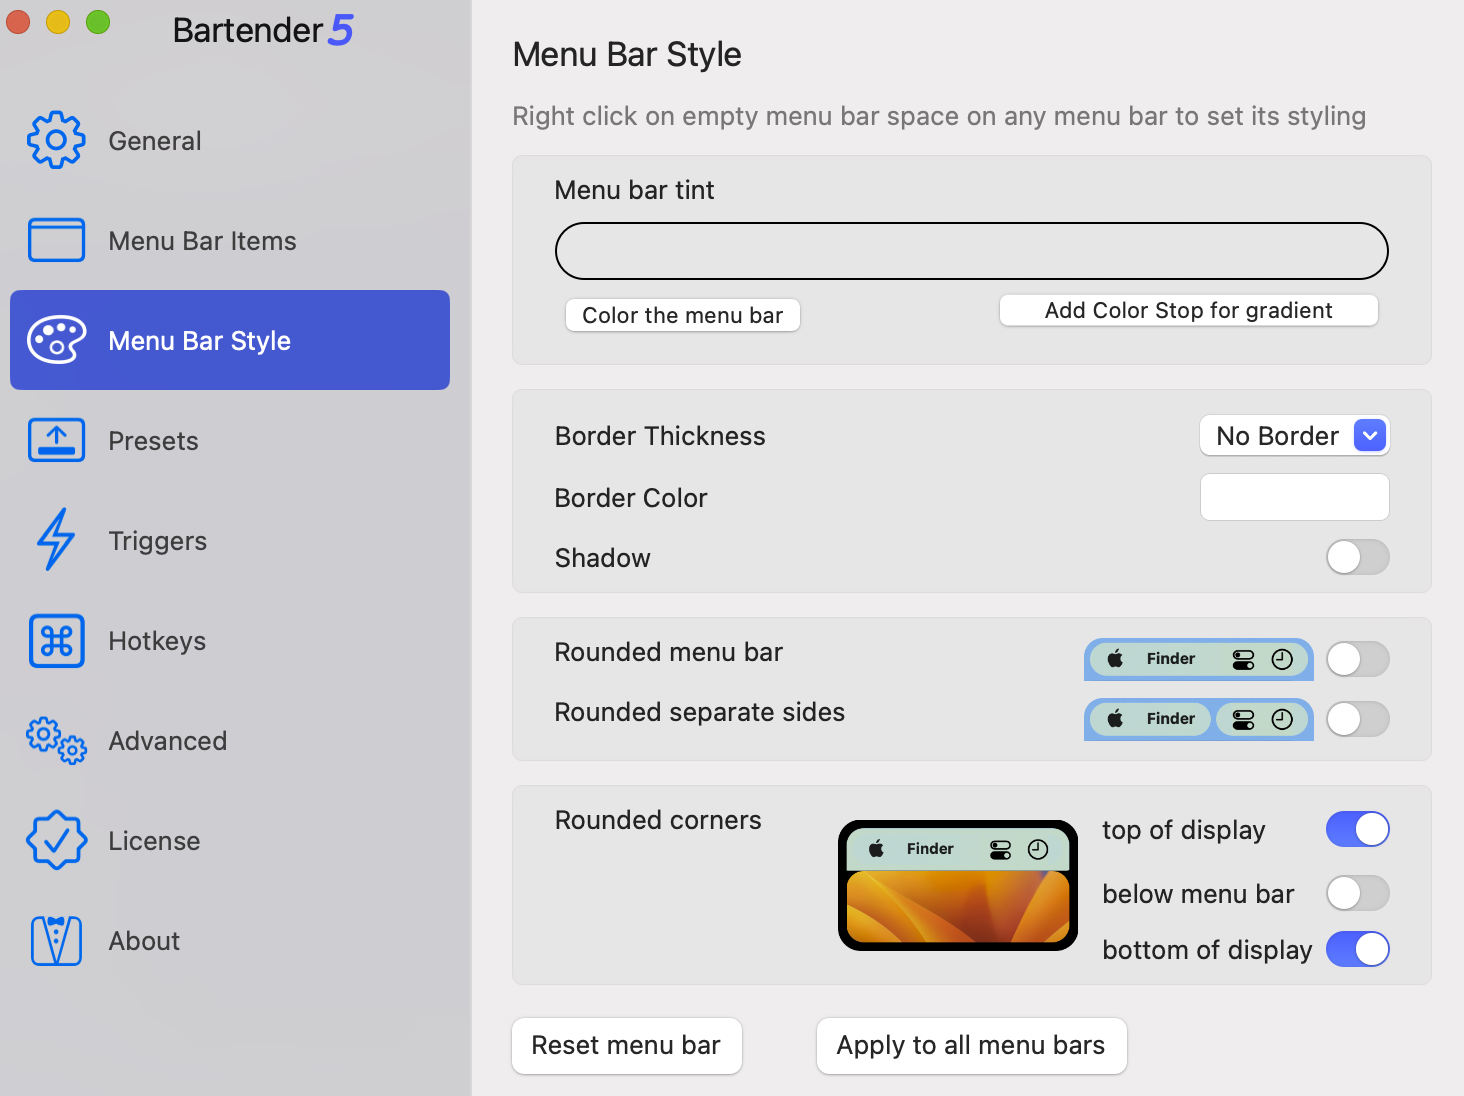Click Color the menu bar button
Viewport: 1464px width, 1096px height.
click(x=682, y=314)
